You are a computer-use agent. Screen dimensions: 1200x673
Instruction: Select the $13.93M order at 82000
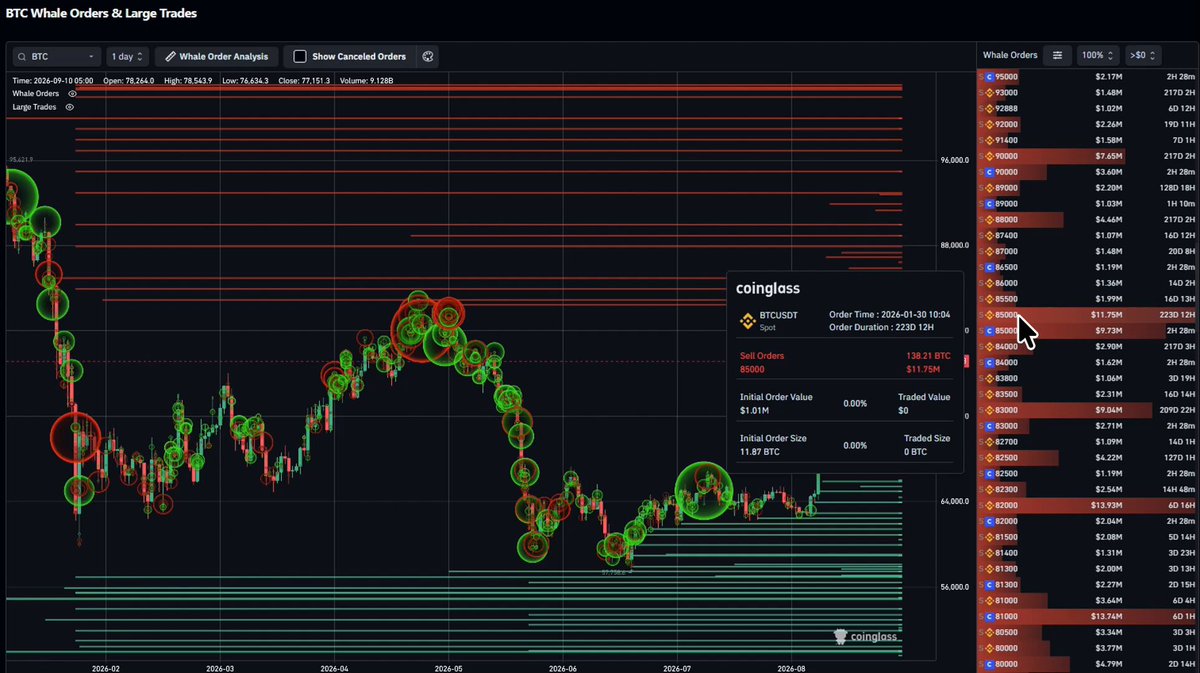pyautogui.click(x=1088, y=505)
